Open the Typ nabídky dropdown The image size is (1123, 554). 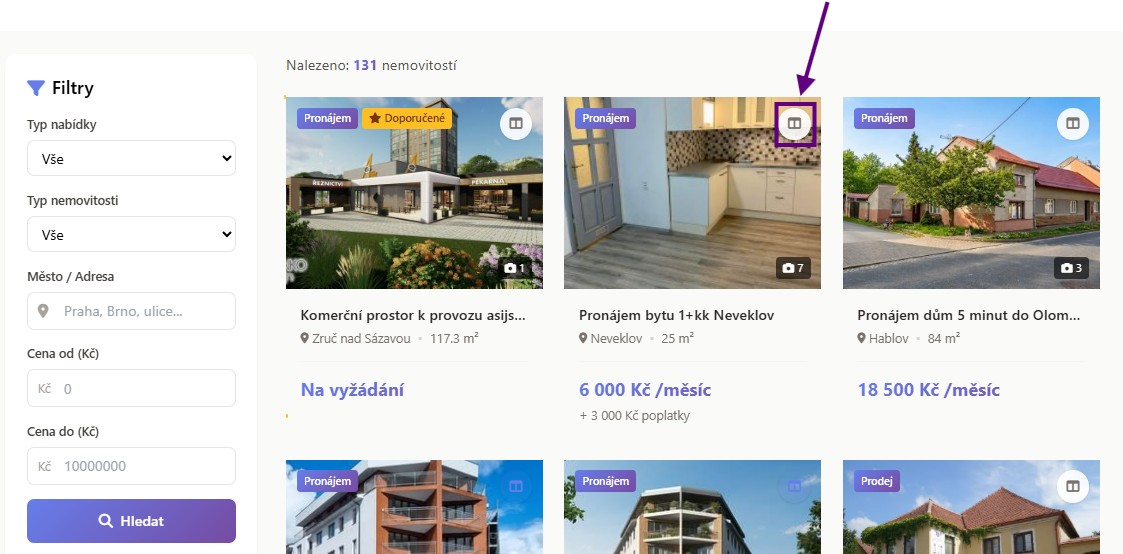tap(131, 158)
